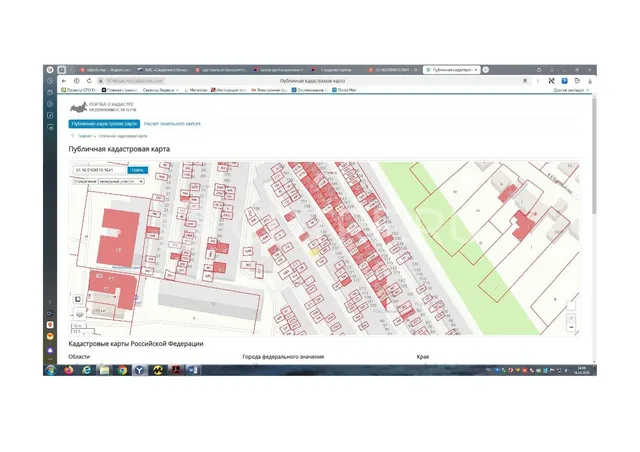Open the downloads arrow icon
Viewport: 640px width, 452px height.
(589, 81)
